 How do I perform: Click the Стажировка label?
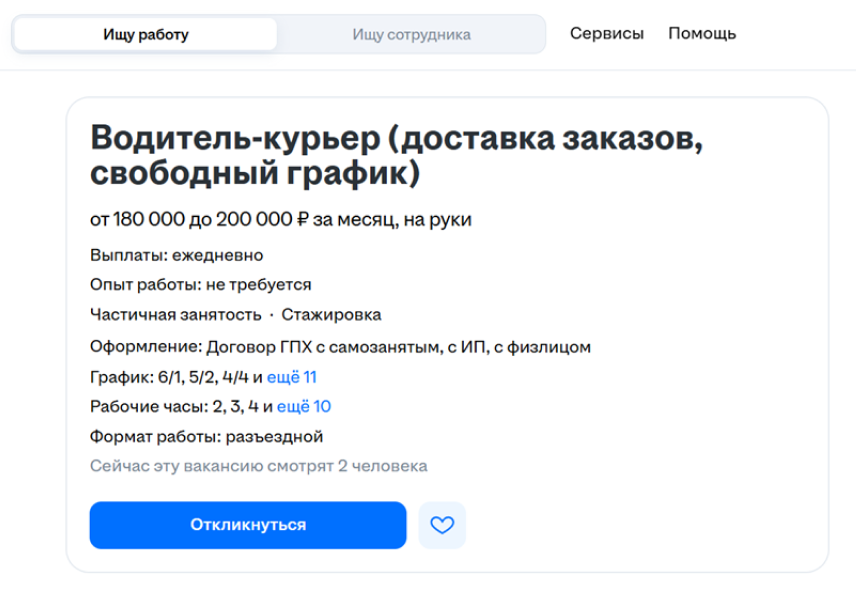[331, 315]
